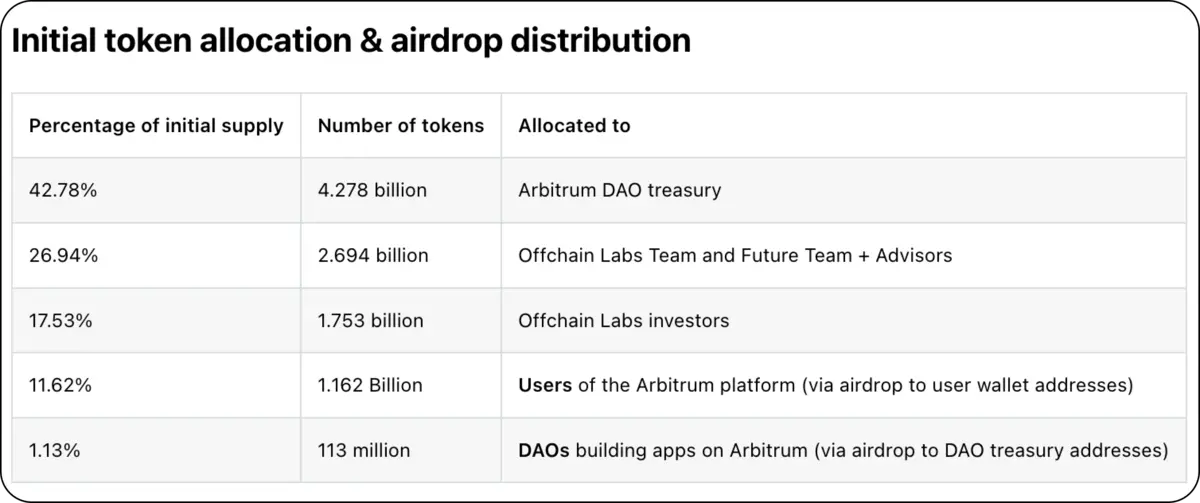Select the 'Offchain Labs investors' cell

coord(623,321)
